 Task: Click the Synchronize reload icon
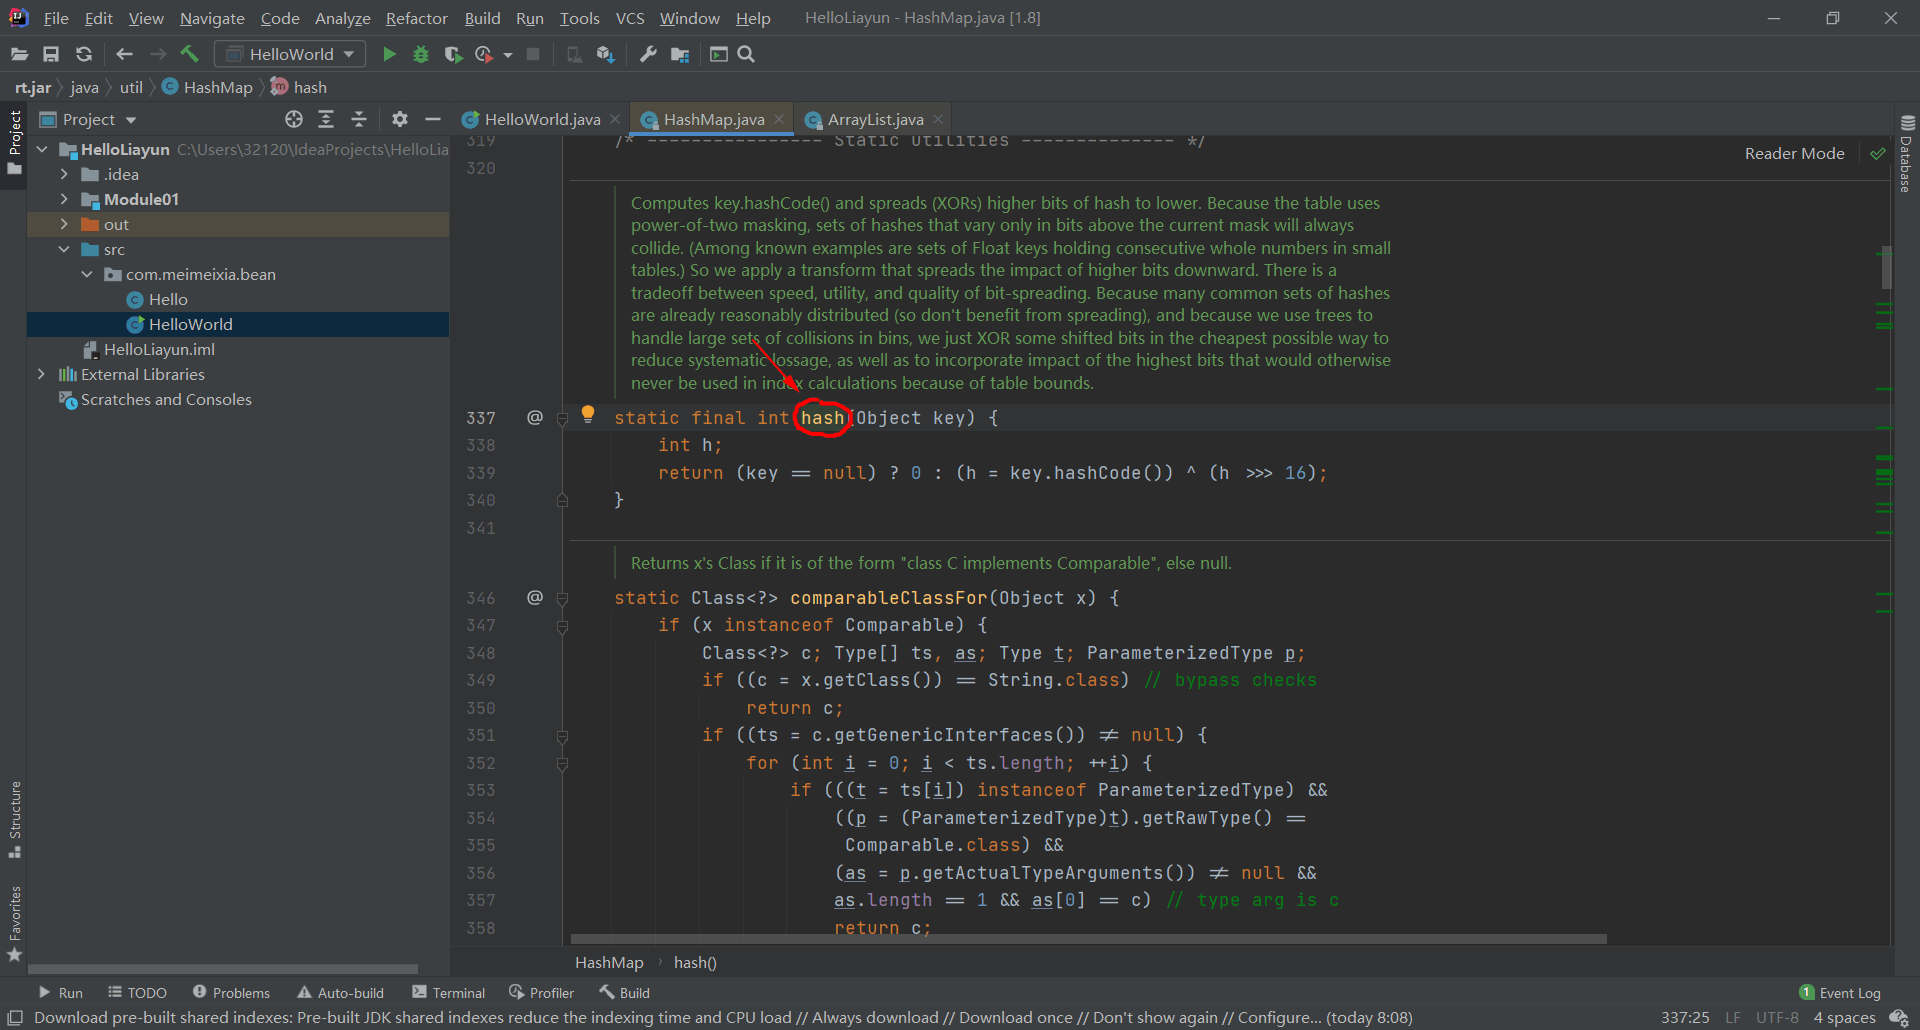[x=84, y=54]
